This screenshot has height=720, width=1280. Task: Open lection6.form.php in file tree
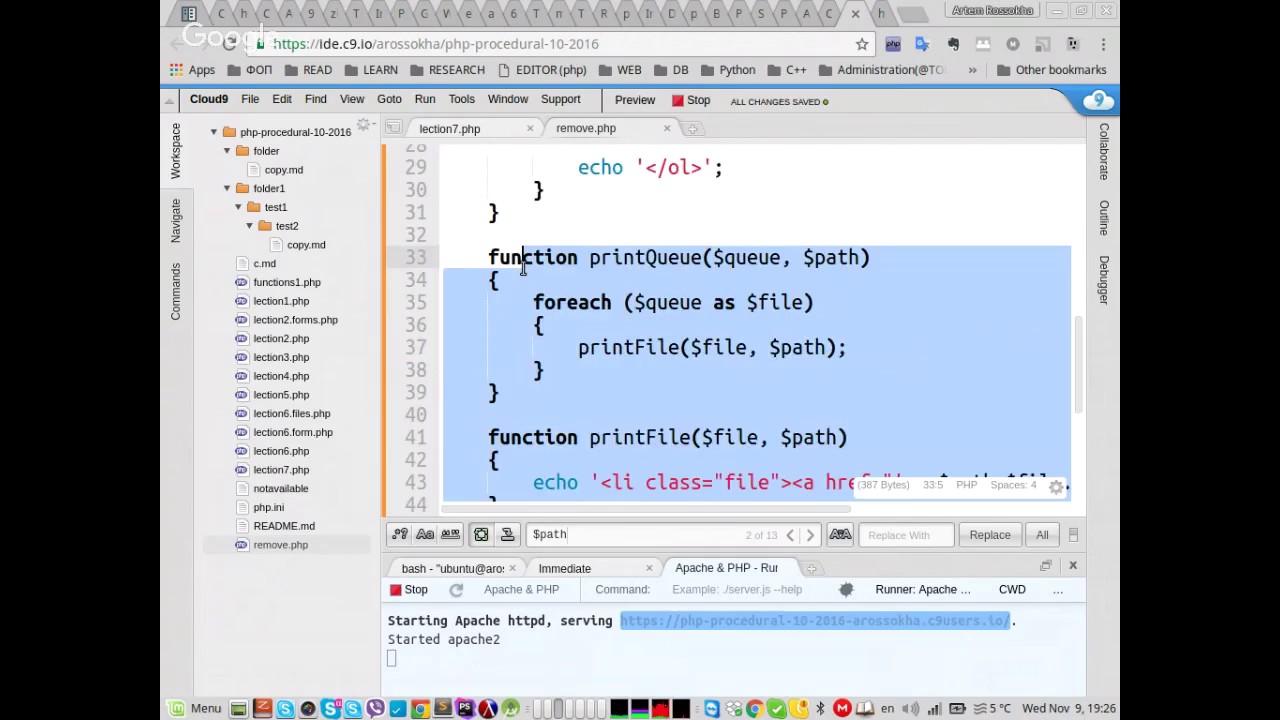coord(293,432)
